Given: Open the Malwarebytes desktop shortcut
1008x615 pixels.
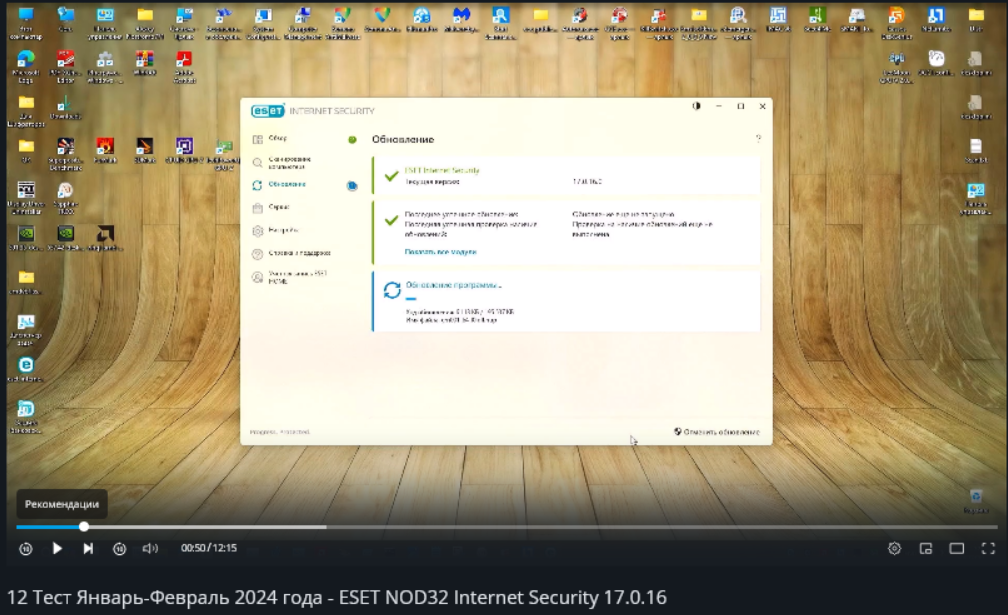Looking at the screenshot, I should coord(461,21).
